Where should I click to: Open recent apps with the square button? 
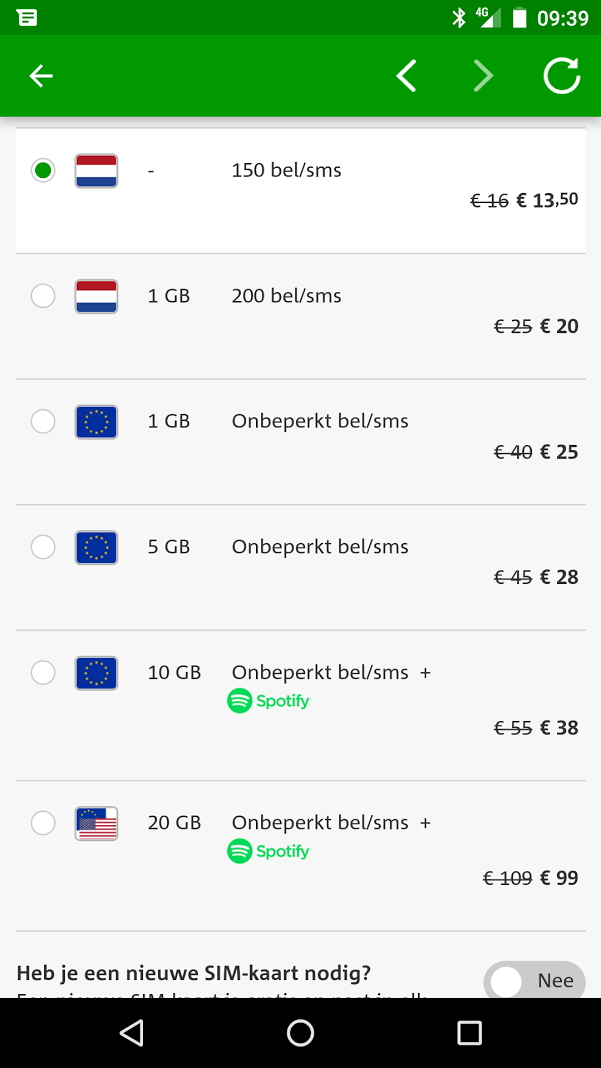point(469,1033)
